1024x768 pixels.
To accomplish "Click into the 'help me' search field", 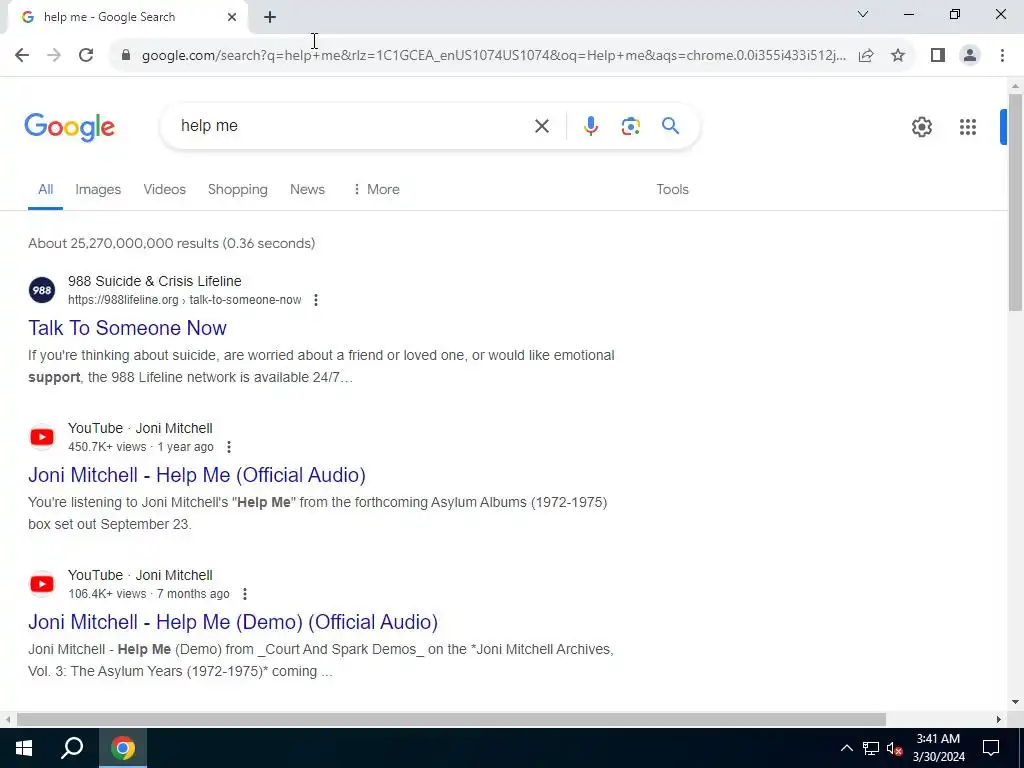I will (x=353, y=126).
